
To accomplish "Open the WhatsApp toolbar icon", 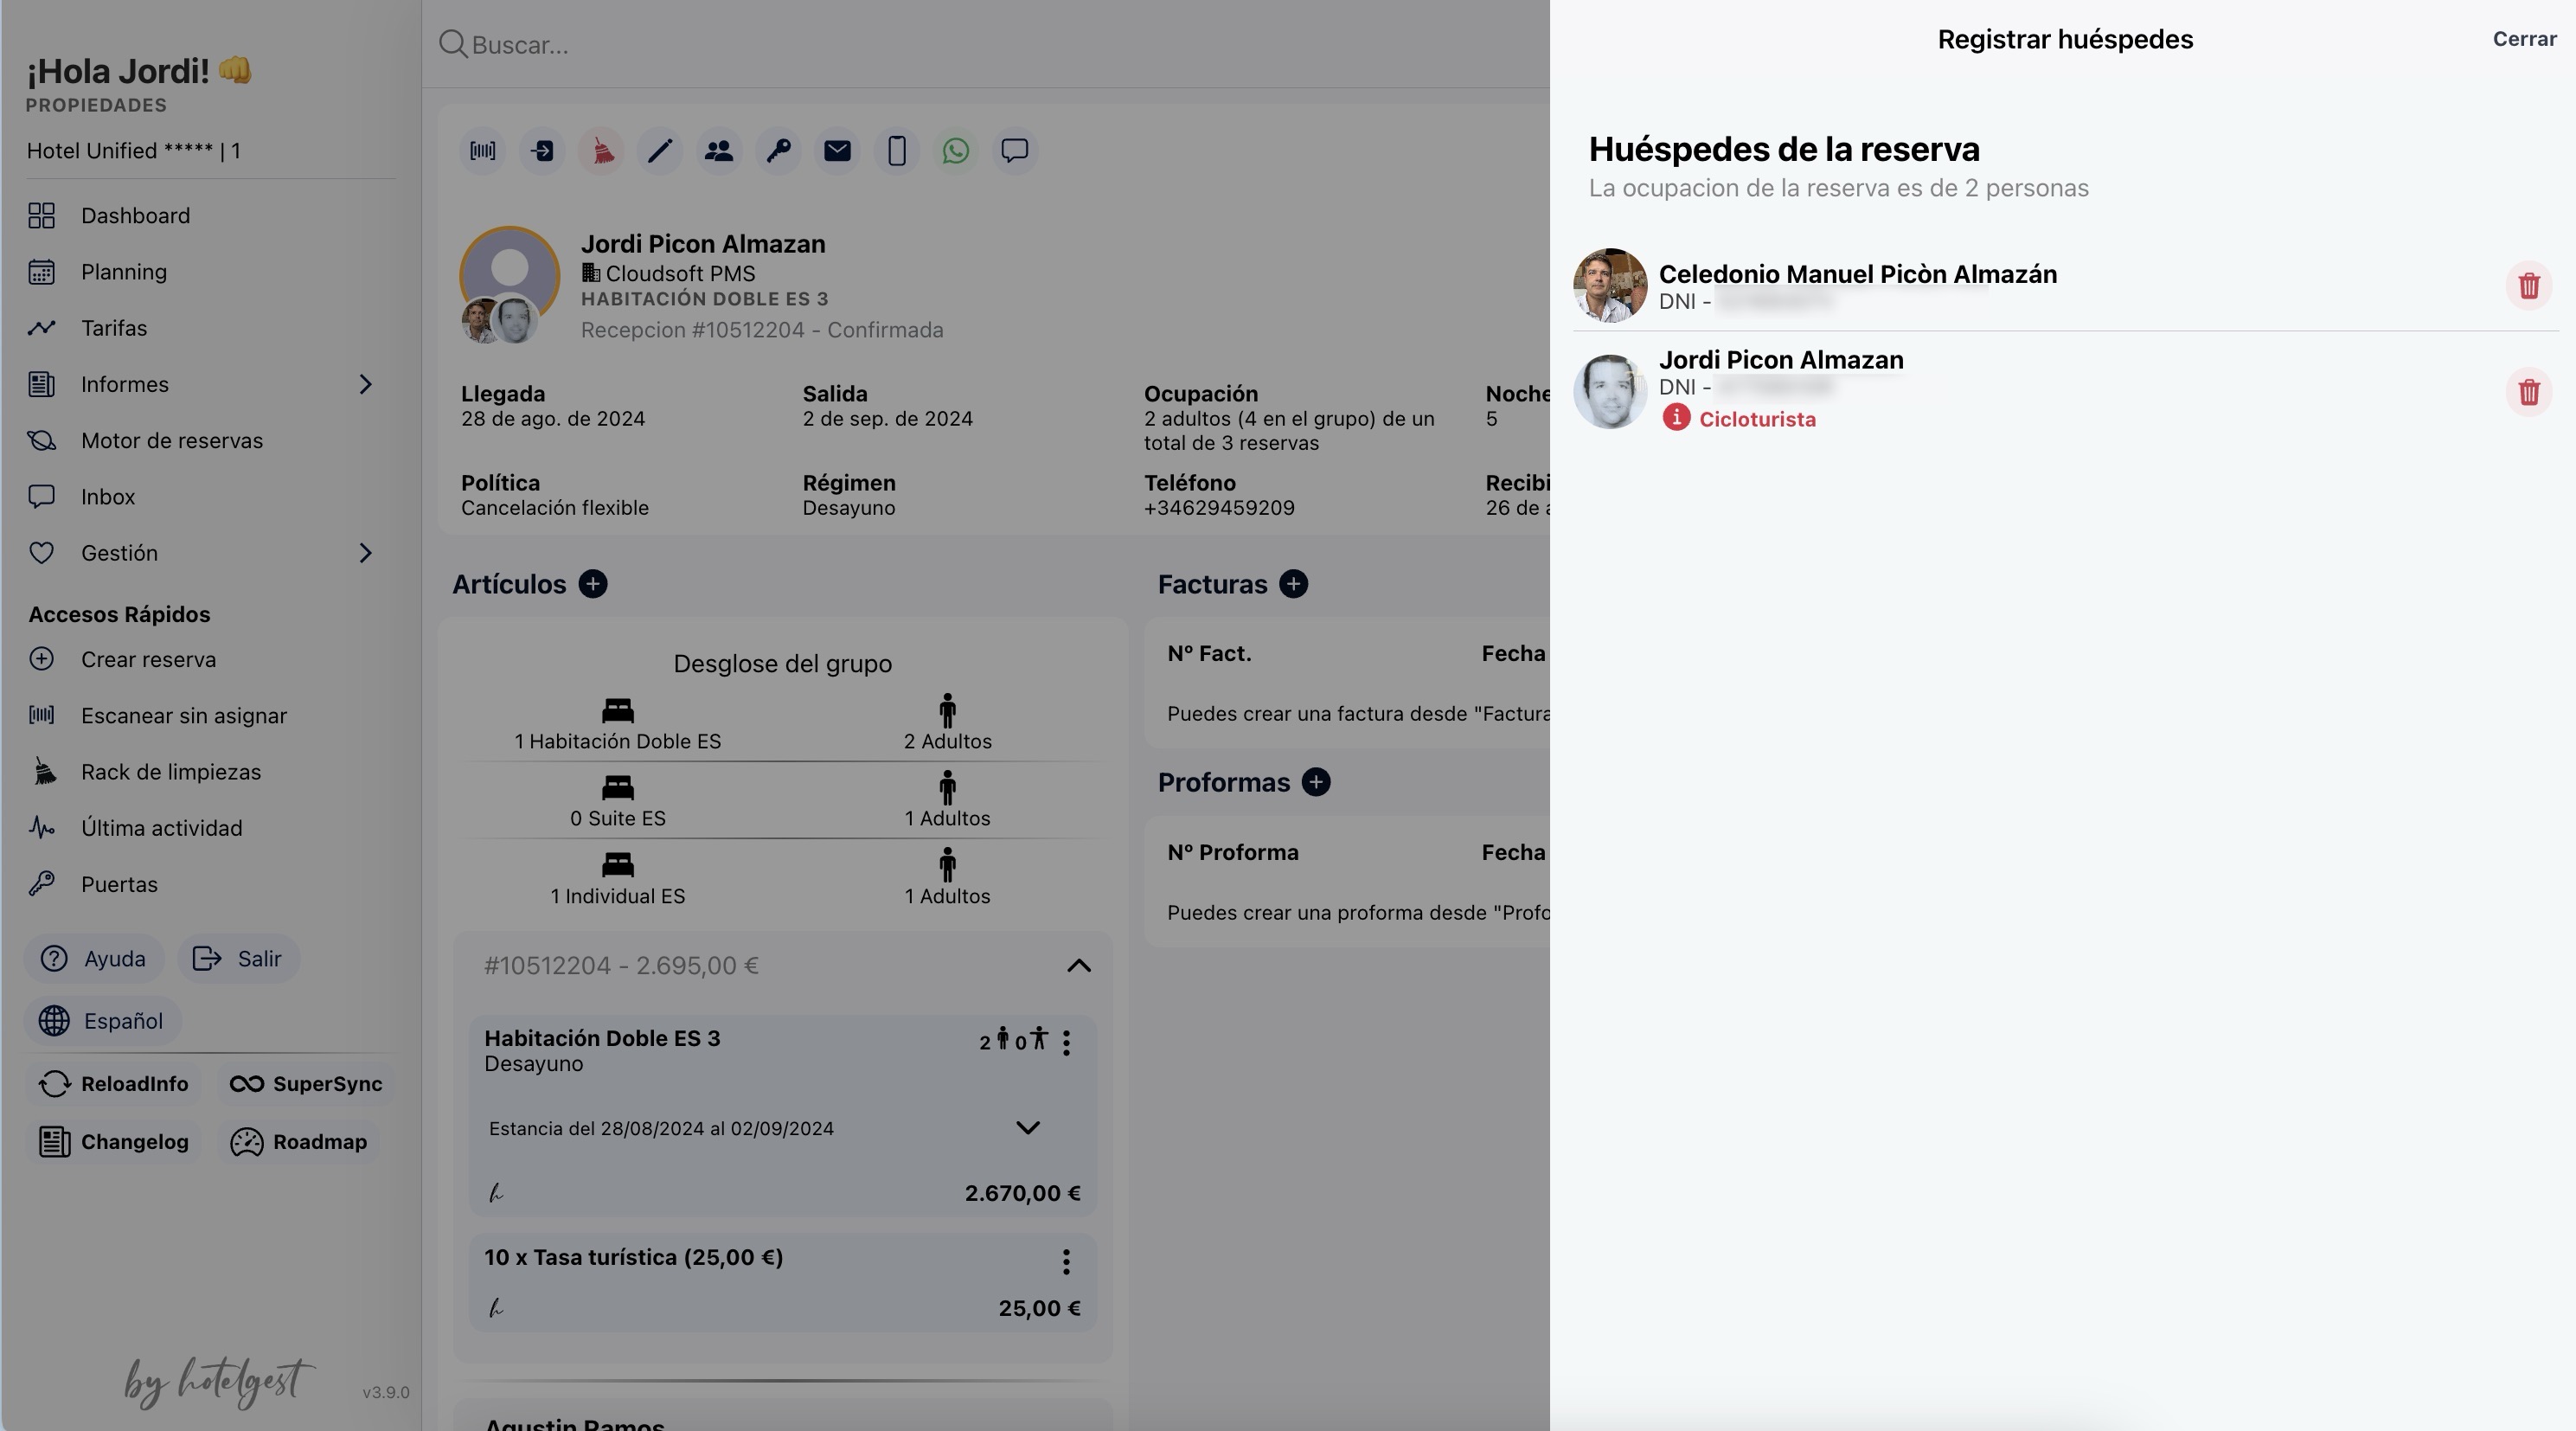I will 955,151.
